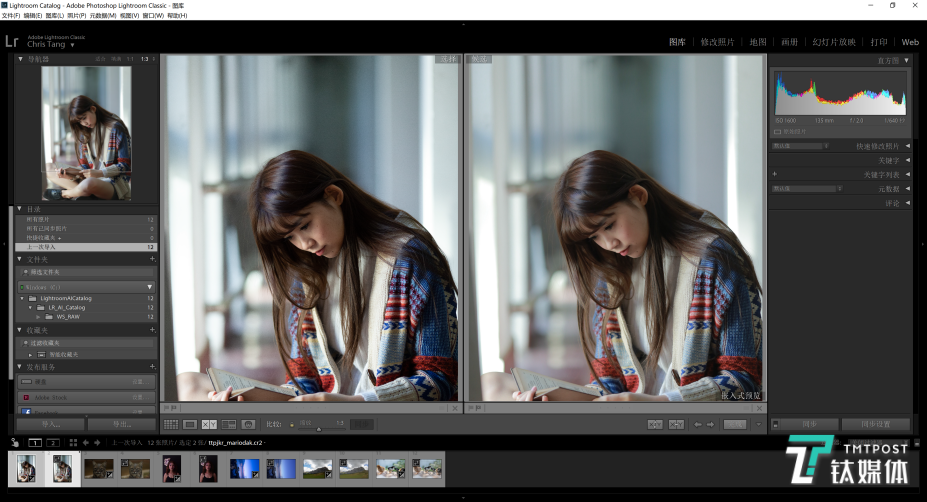This screenshot has height=502, width=927.
Task: Adjust the 缩放 zoom slider
Action: 318,428
